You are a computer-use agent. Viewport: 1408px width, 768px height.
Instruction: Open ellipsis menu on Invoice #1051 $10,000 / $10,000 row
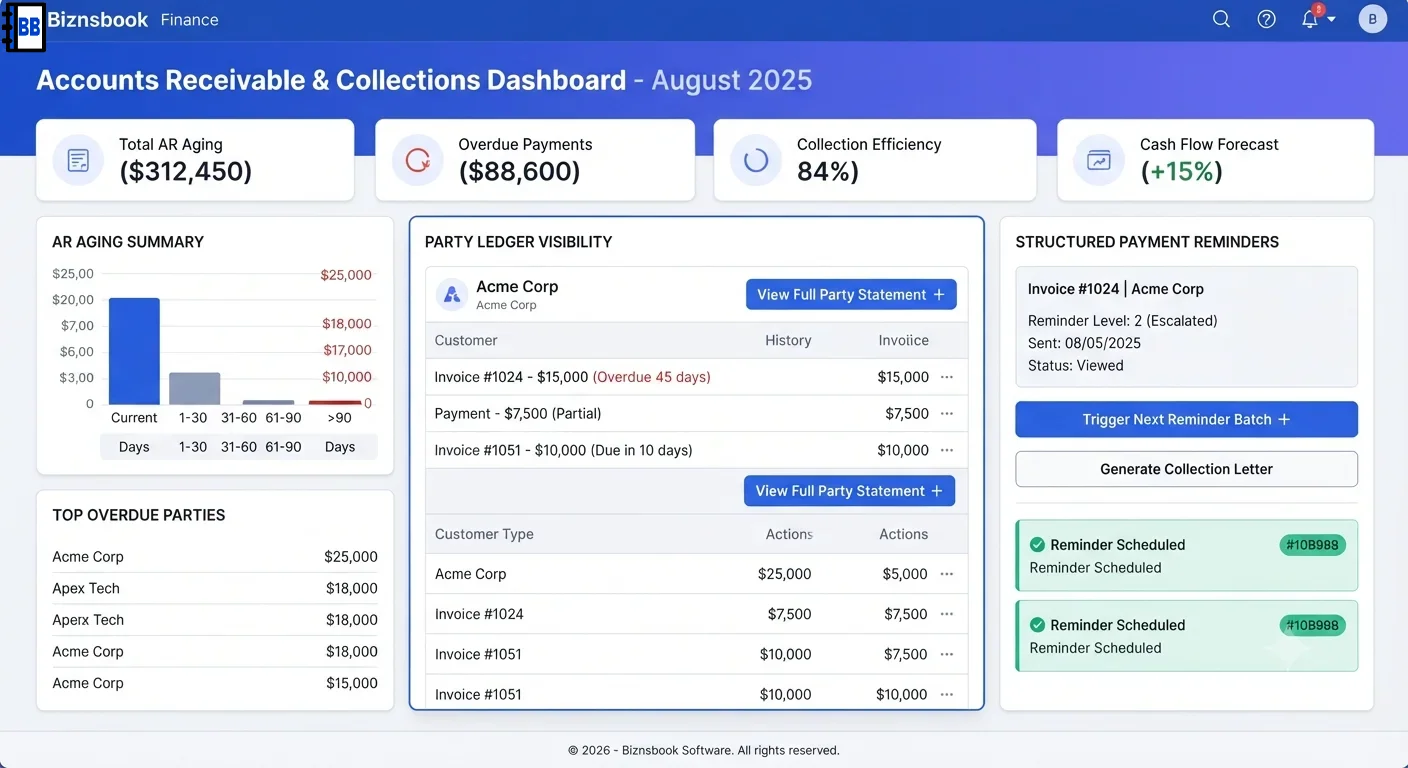[x=947, y=694]
